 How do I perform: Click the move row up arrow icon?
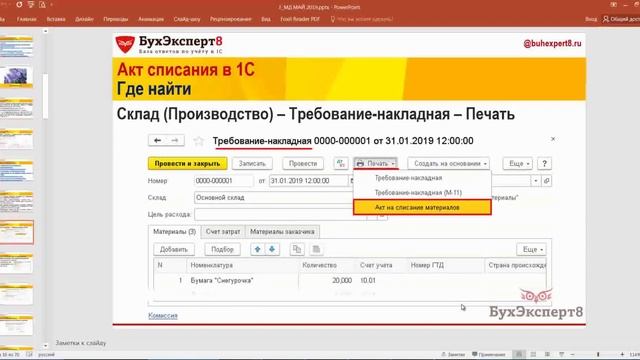[258, 249]
